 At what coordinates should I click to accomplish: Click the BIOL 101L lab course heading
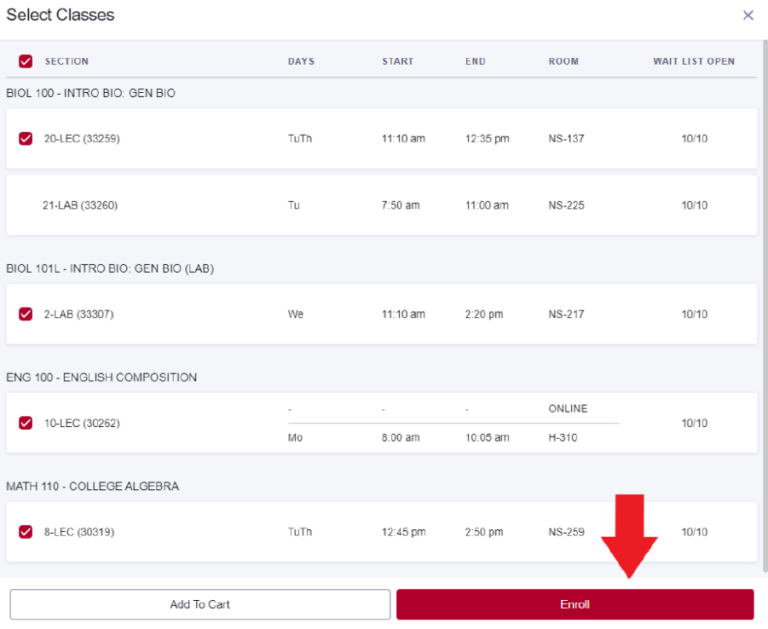coord(110,268)
